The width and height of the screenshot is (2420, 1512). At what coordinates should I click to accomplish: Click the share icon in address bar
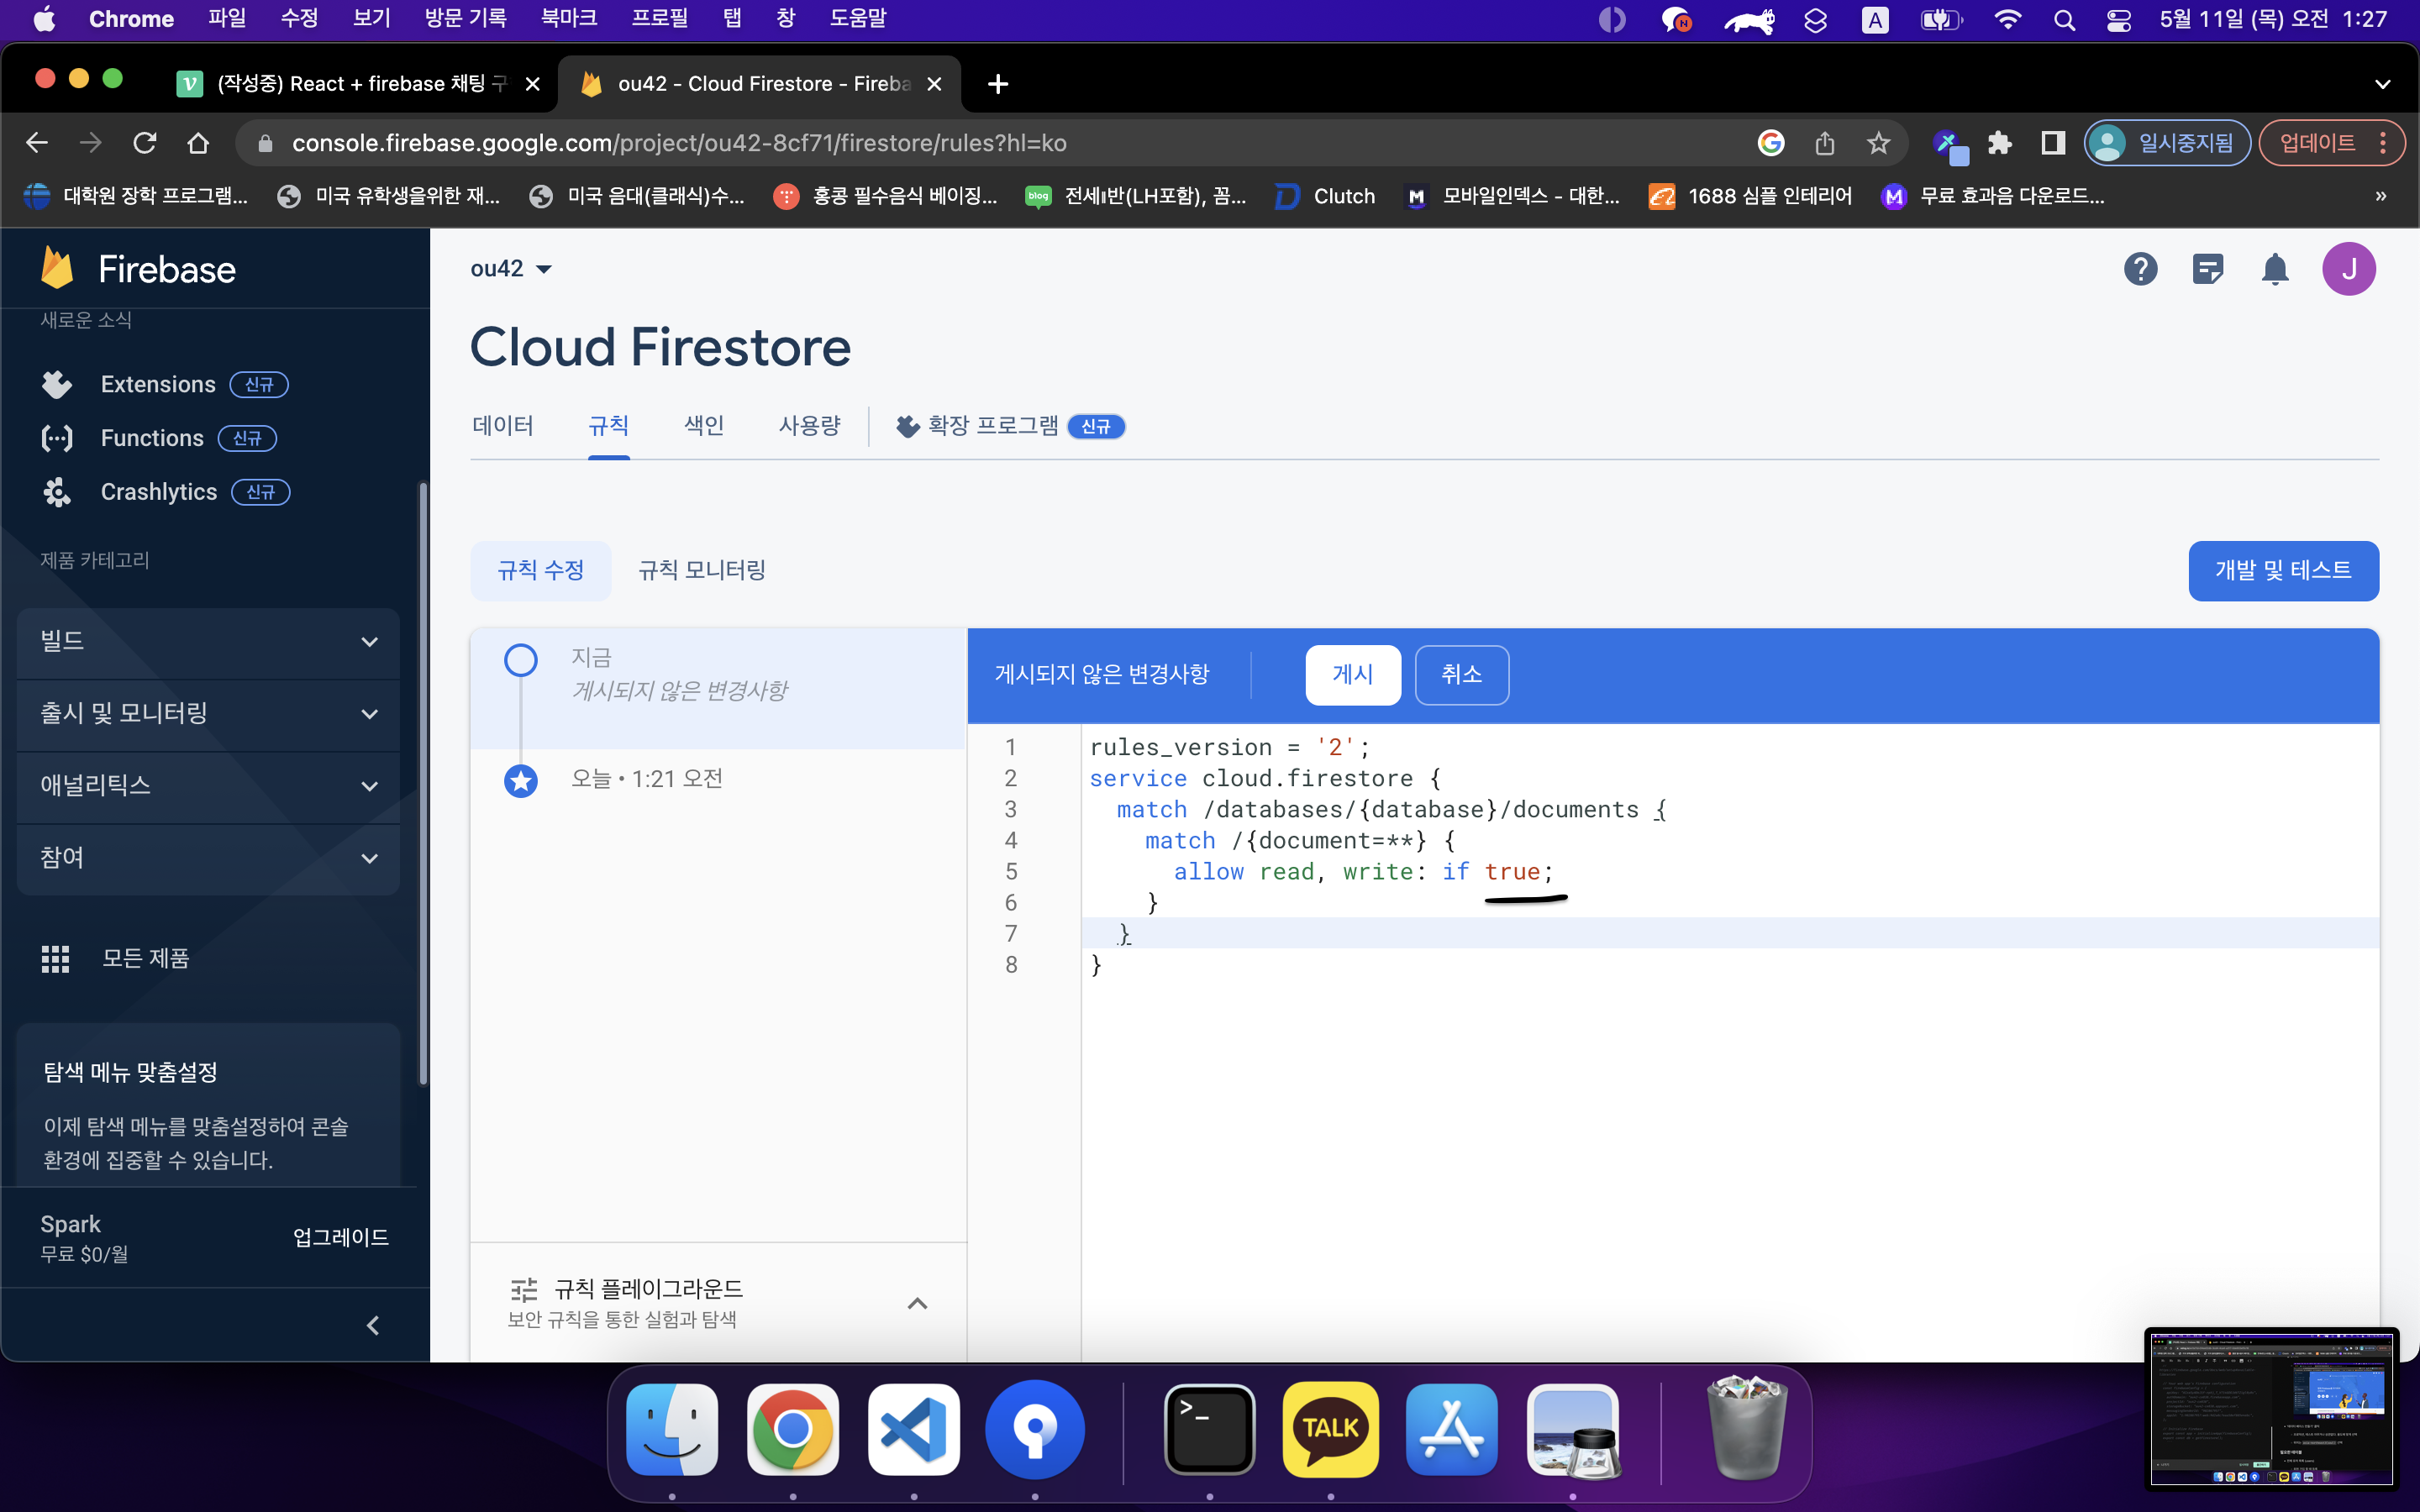coord(1825,143)
